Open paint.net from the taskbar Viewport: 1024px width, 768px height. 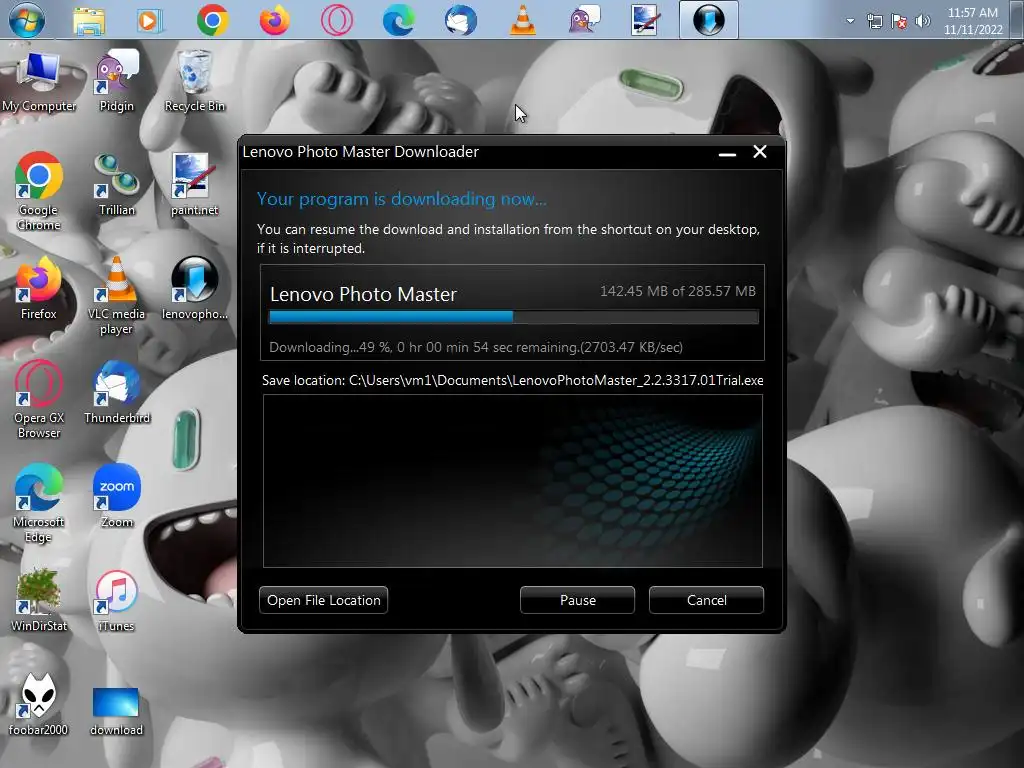645,20
